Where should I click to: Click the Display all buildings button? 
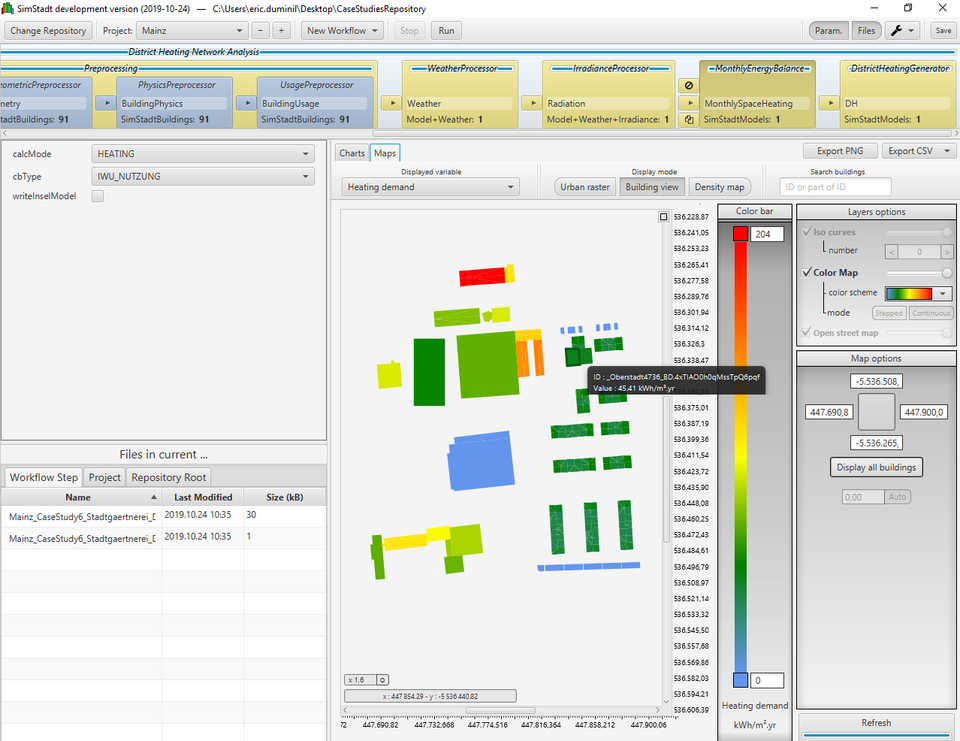tap(876, 467)
